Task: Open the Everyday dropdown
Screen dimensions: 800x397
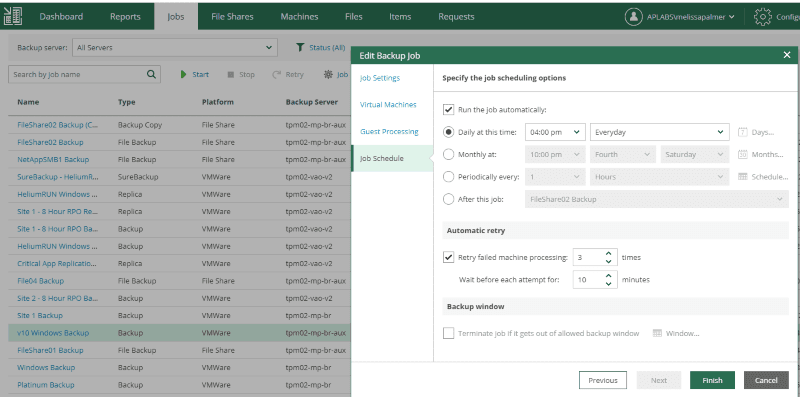Action: coord(659,132)
